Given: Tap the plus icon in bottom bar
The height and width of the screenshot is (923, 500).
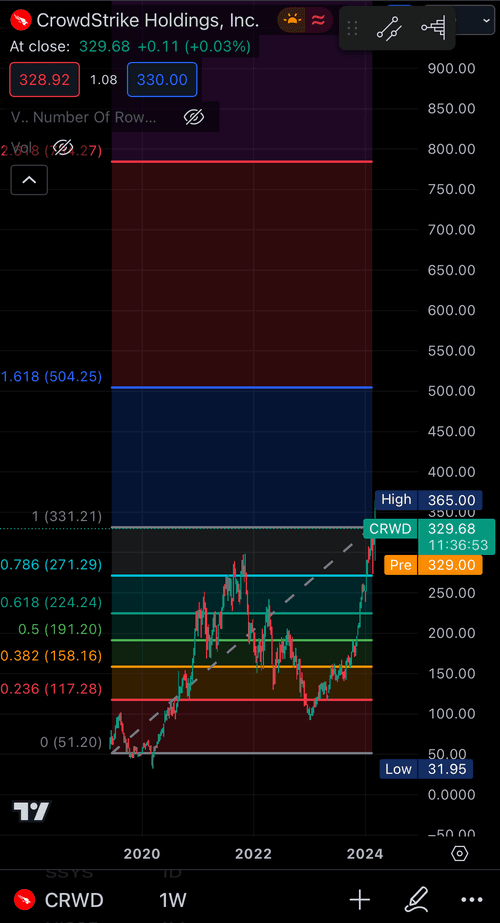Looking at the screenshot, I should click(359, 899).
